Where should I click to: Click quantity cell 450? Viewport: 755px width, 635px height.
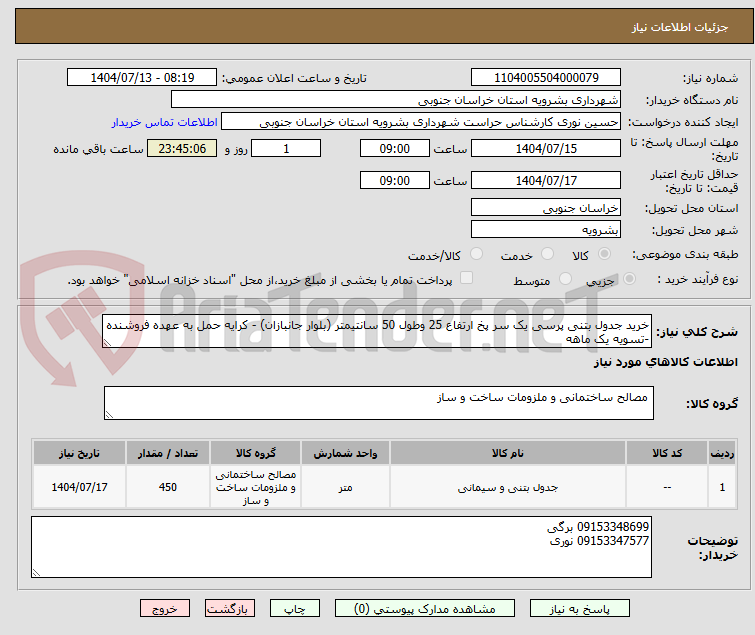(168, 487)
